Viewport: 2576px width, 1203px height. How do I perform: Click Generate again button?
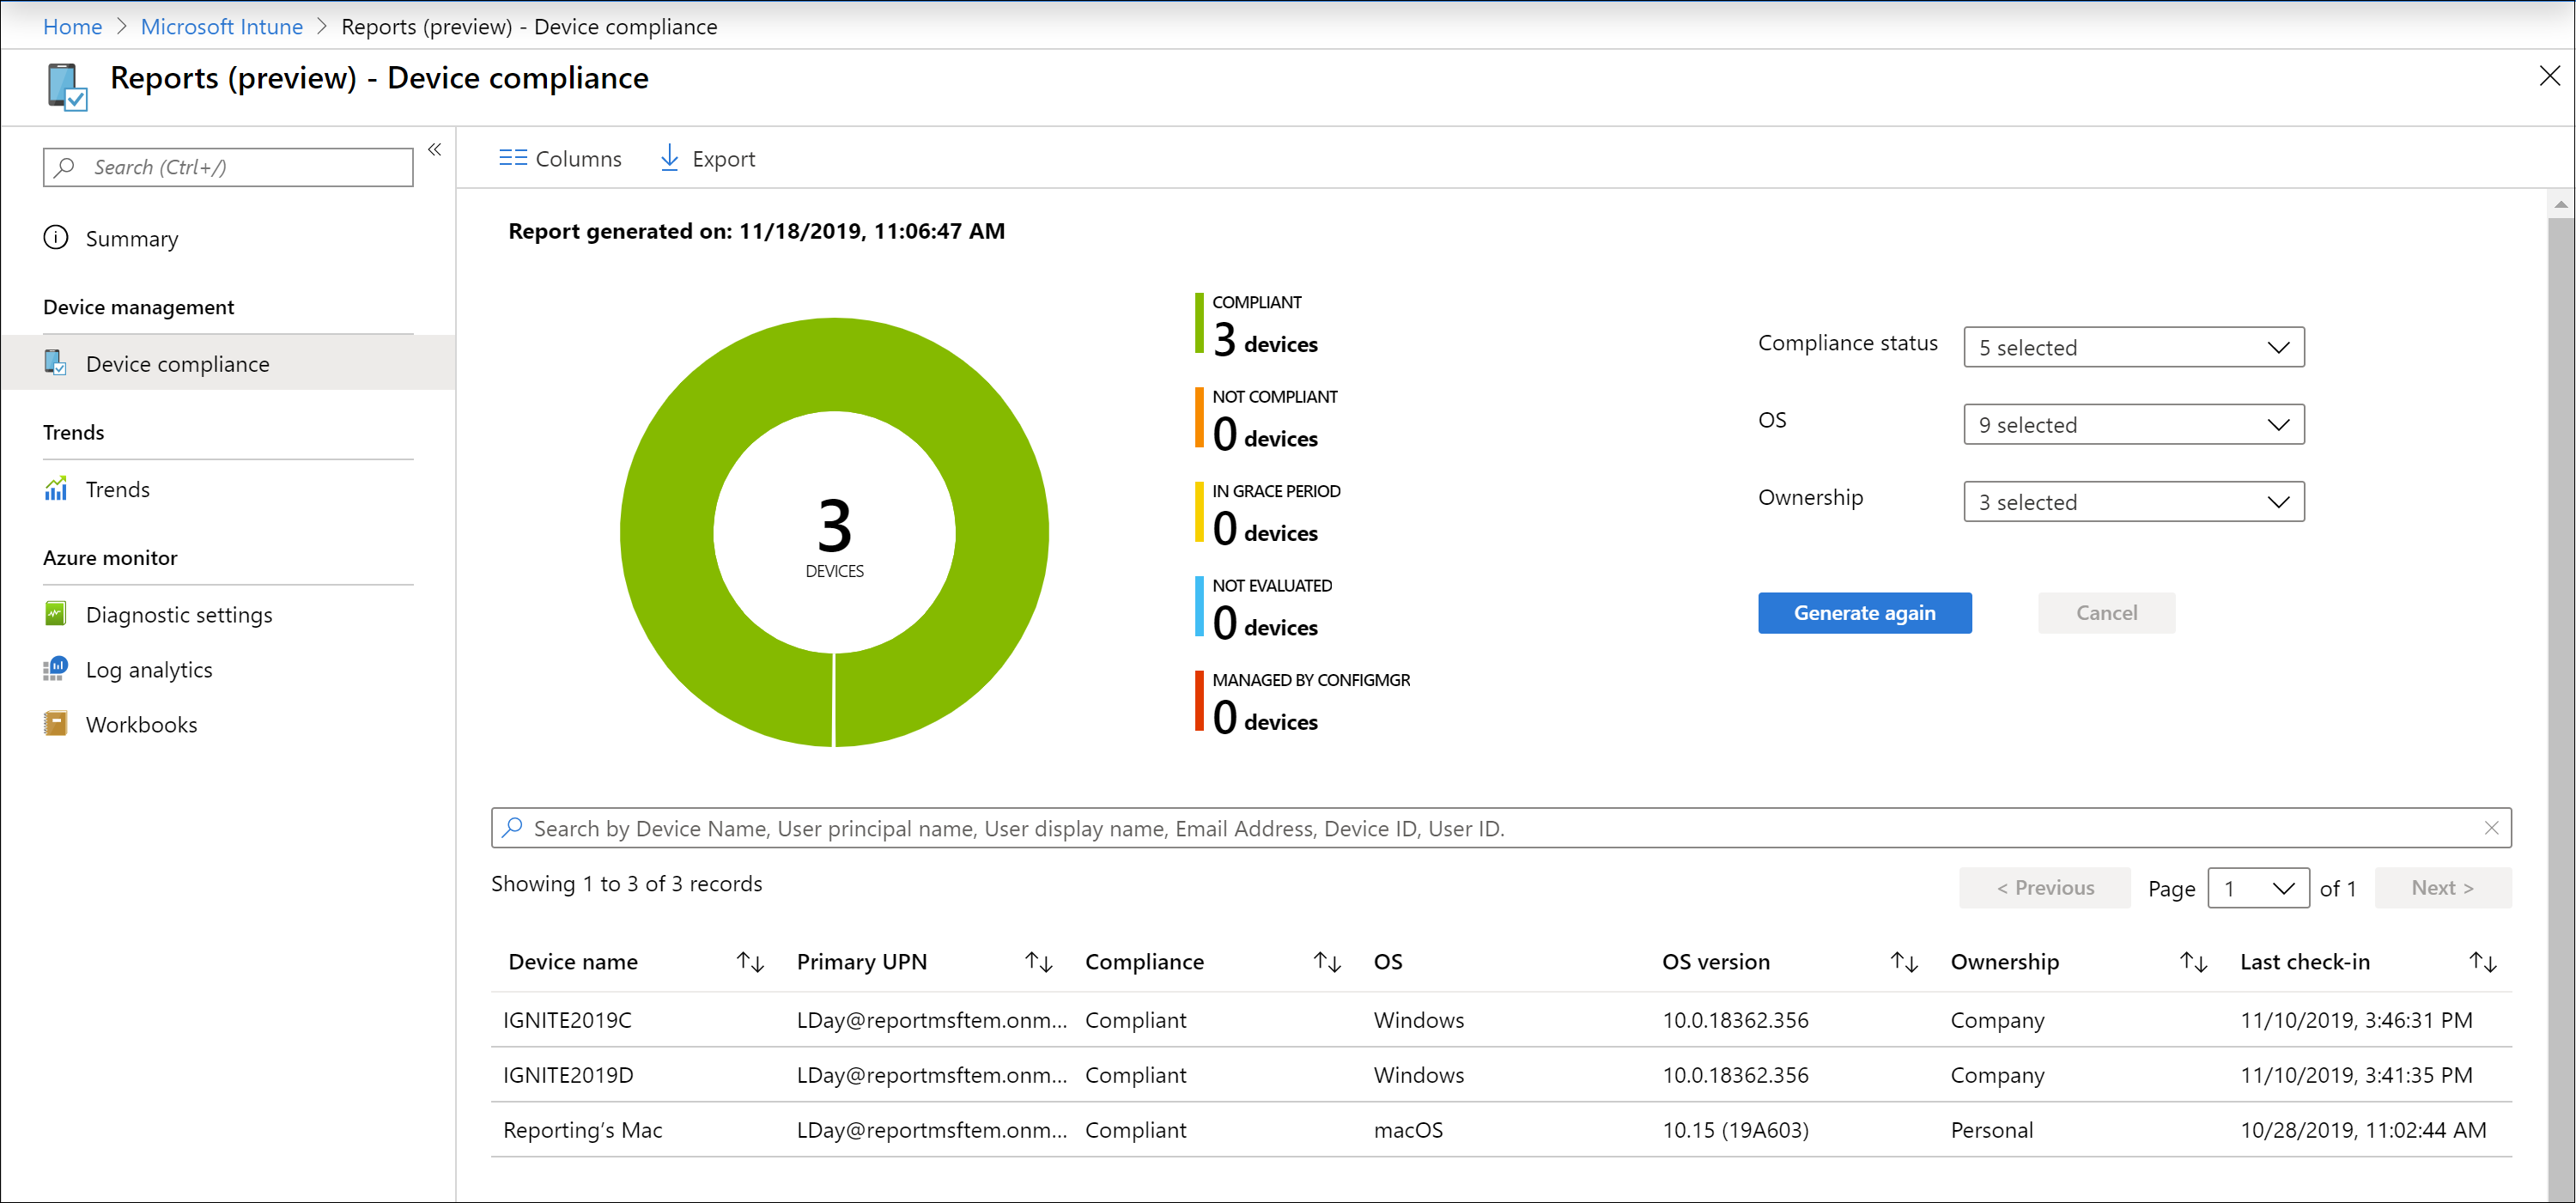click(x=1866, y=611)
